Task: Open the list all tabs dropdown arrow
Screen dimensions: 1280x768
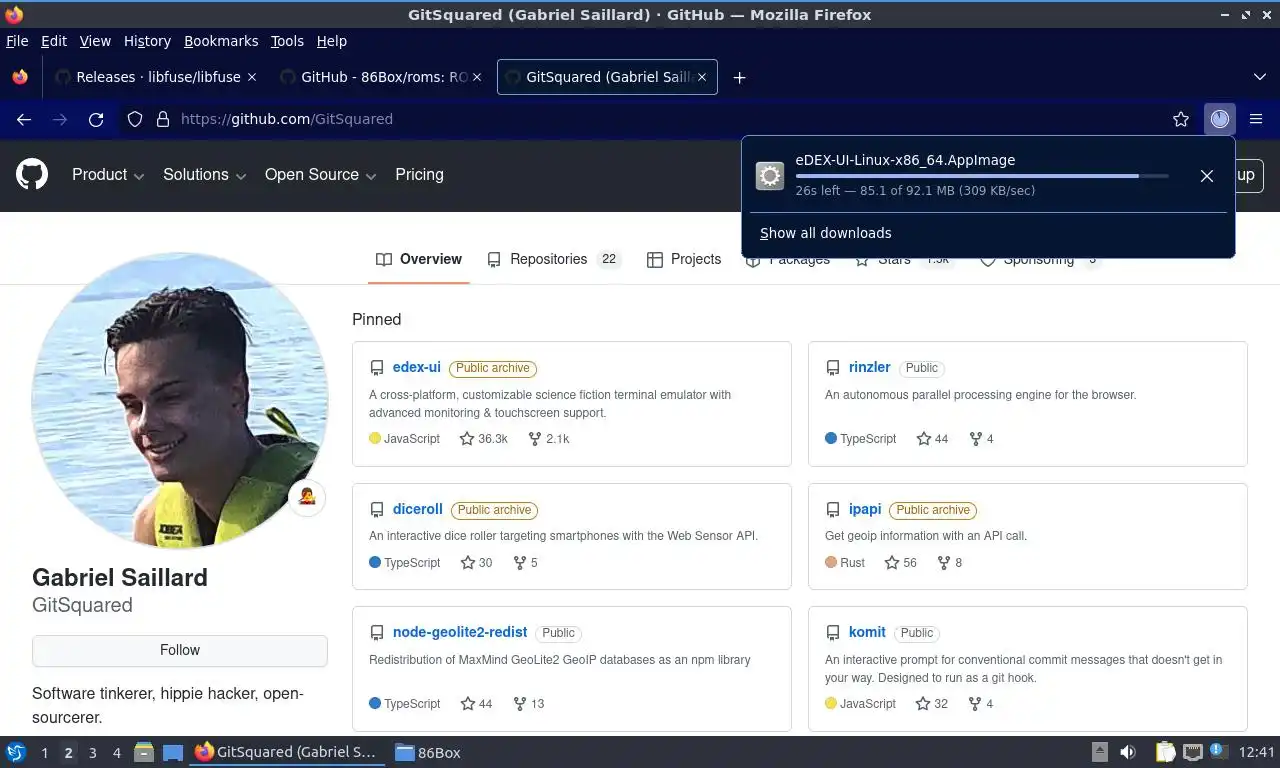Action: coord(1260,77)
